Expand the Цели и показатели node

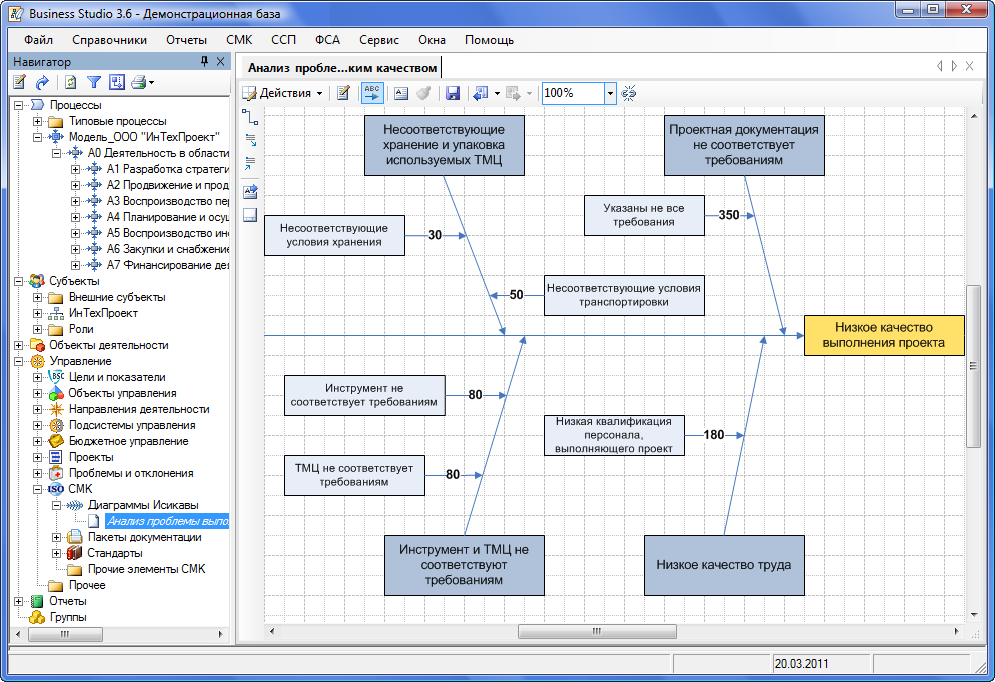37,377
